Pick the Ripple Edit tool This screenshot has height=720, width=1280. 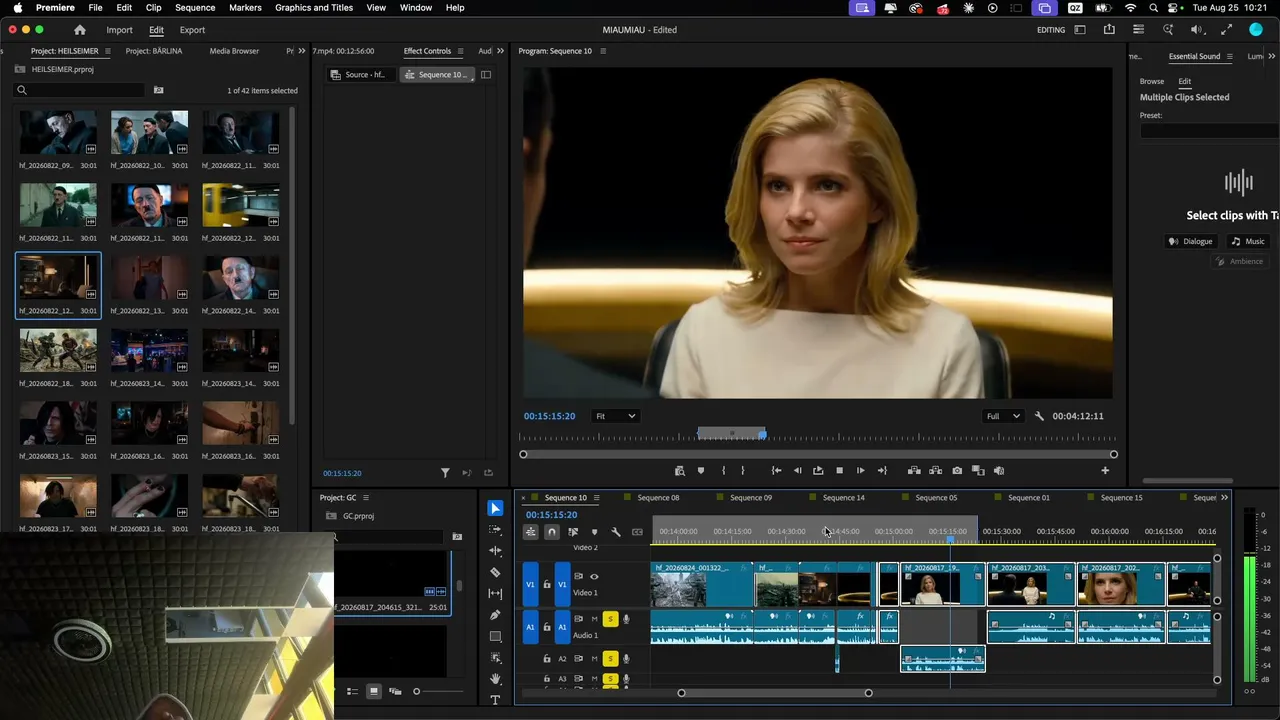495,551
